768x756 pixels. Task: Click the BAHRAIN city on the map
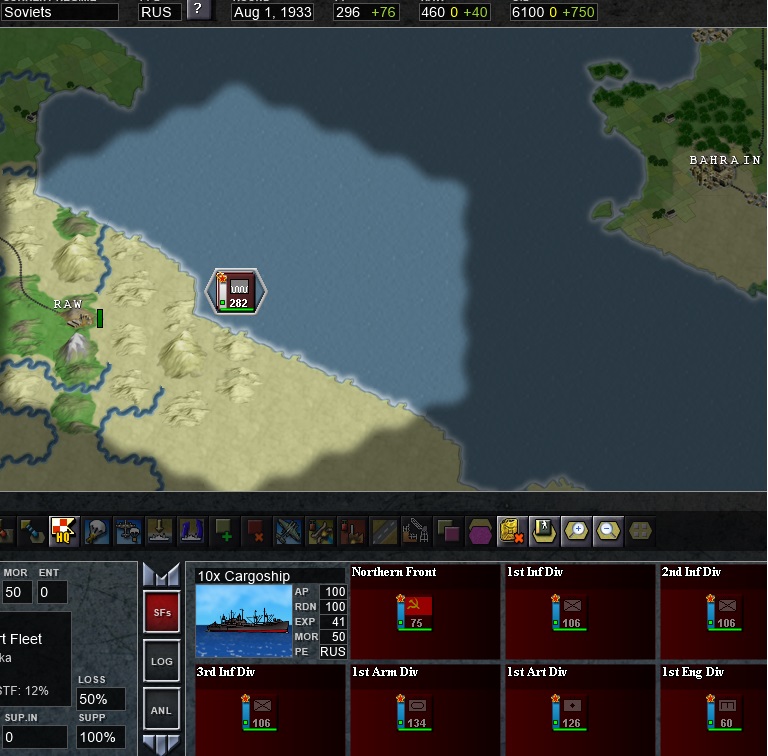pyautogui.click(x=716, y=177)
